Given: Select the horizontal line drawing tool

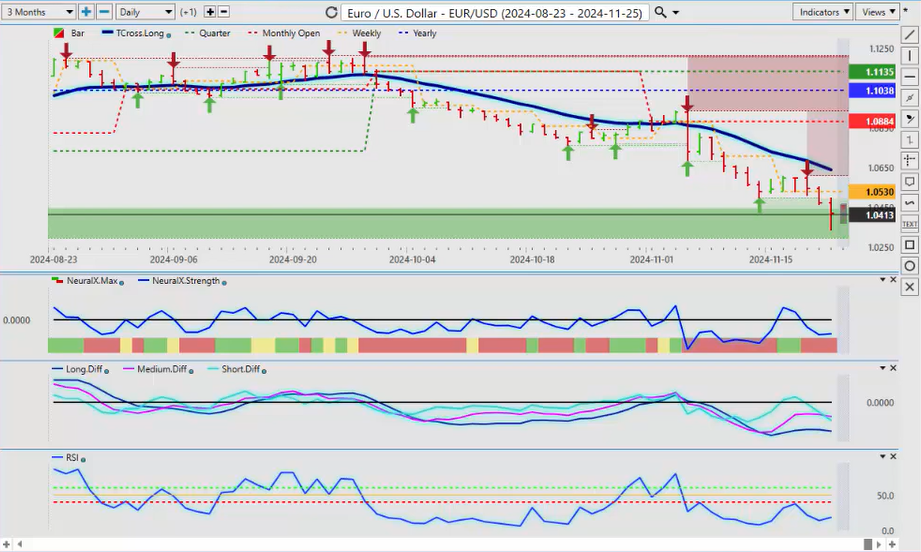Looking at the screenshot, I should [x=910, y=77].
